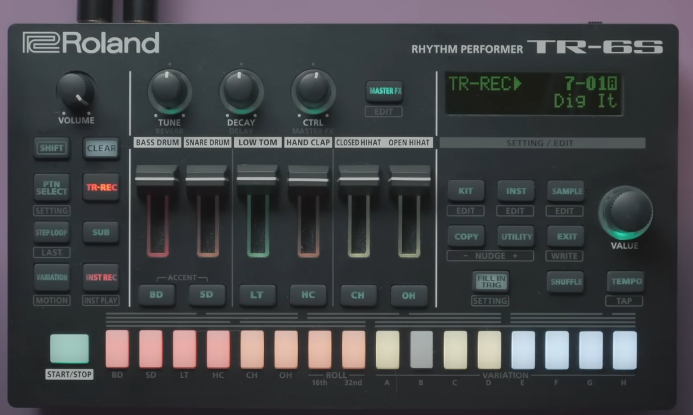Select the BD instrument button
Viewport: 693px width, 415px height.
pos(156,295)
